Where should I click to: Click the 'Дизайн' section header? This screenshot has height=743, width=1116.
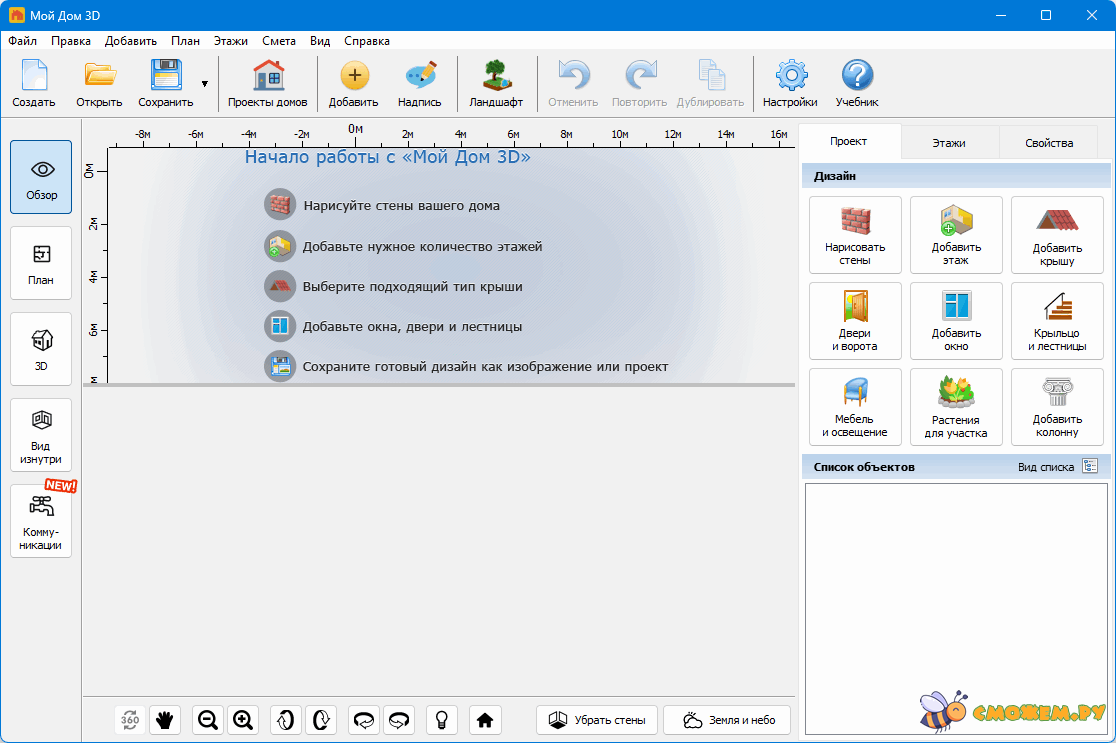click(956, 176)
